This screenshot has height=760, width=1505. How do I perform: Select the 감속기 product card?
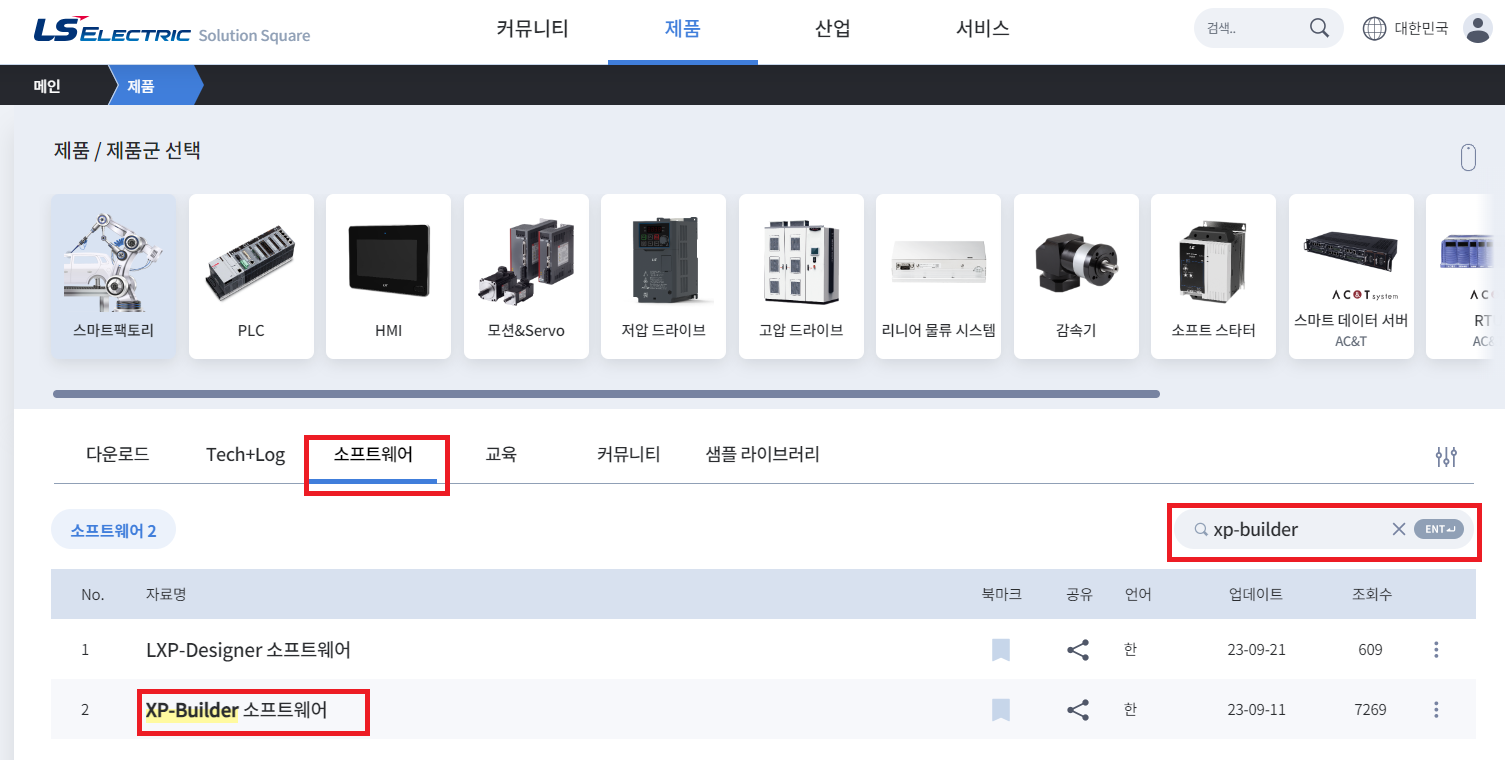tap(1076, 276)
